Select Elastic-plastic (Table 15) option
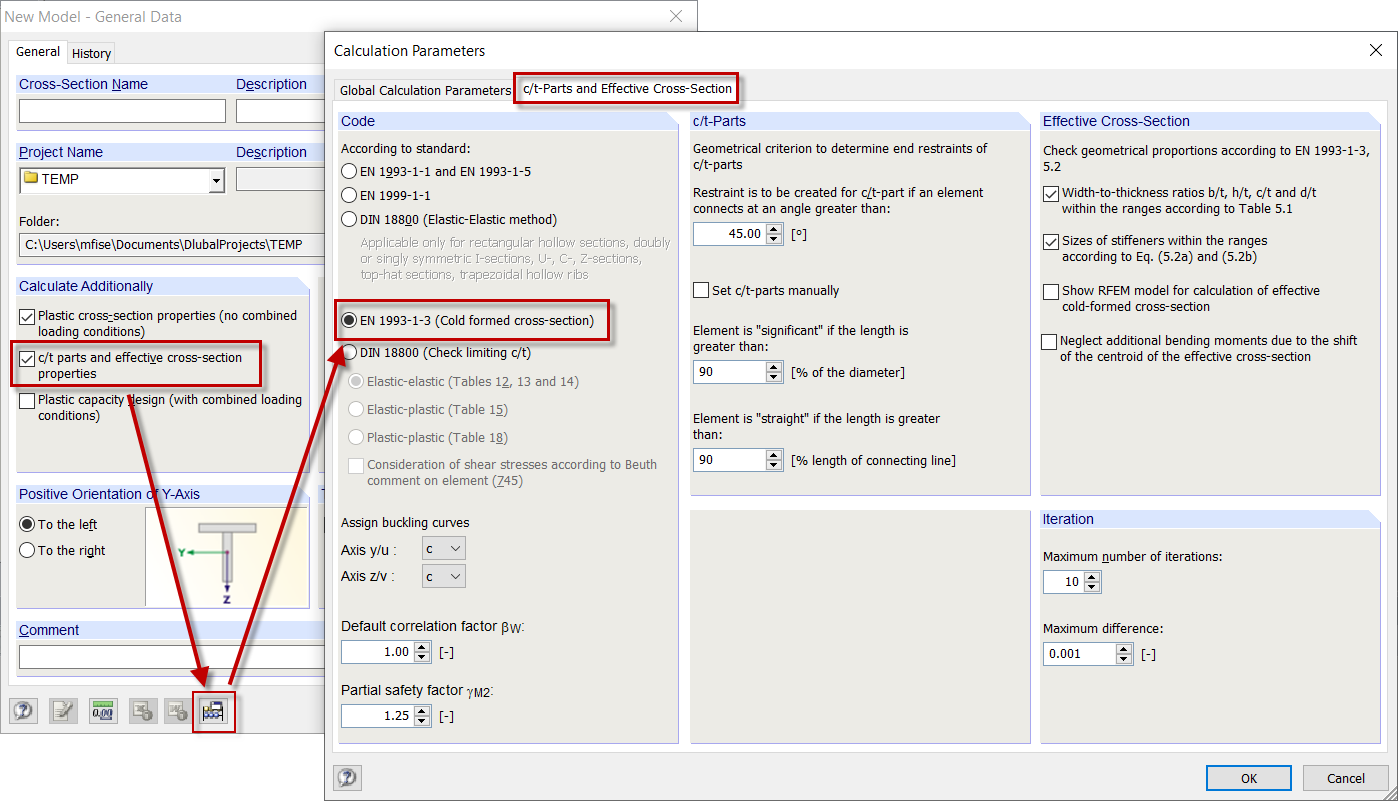1398x801 pixels. [x=356, y=409]
